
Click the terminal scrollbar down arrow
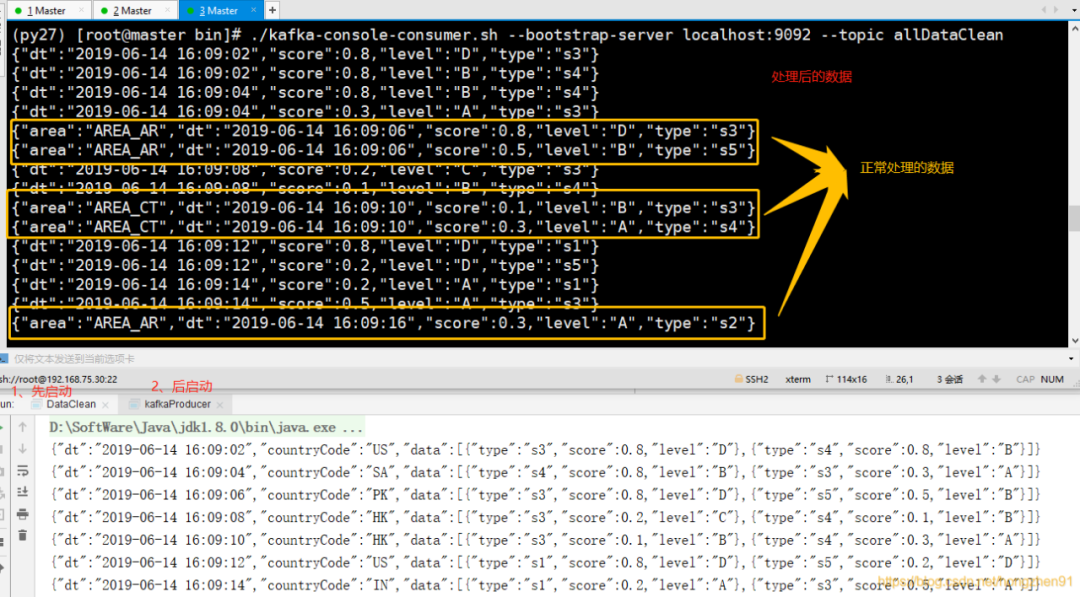[1074, 341]
